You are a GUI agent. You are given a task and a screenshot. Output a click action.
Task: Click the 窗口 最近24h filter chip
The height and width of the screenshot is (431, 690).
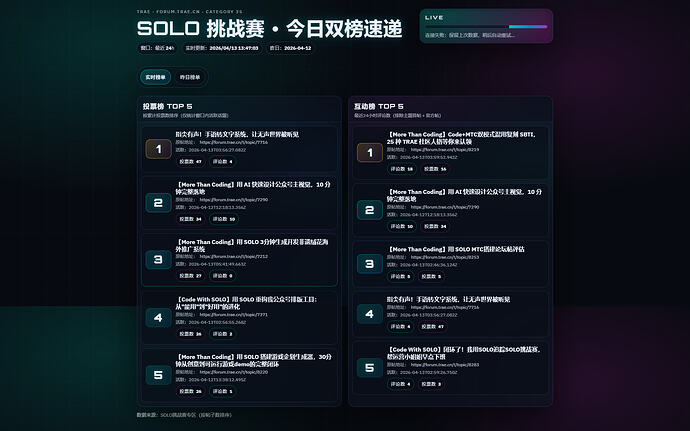coord(157,47)
